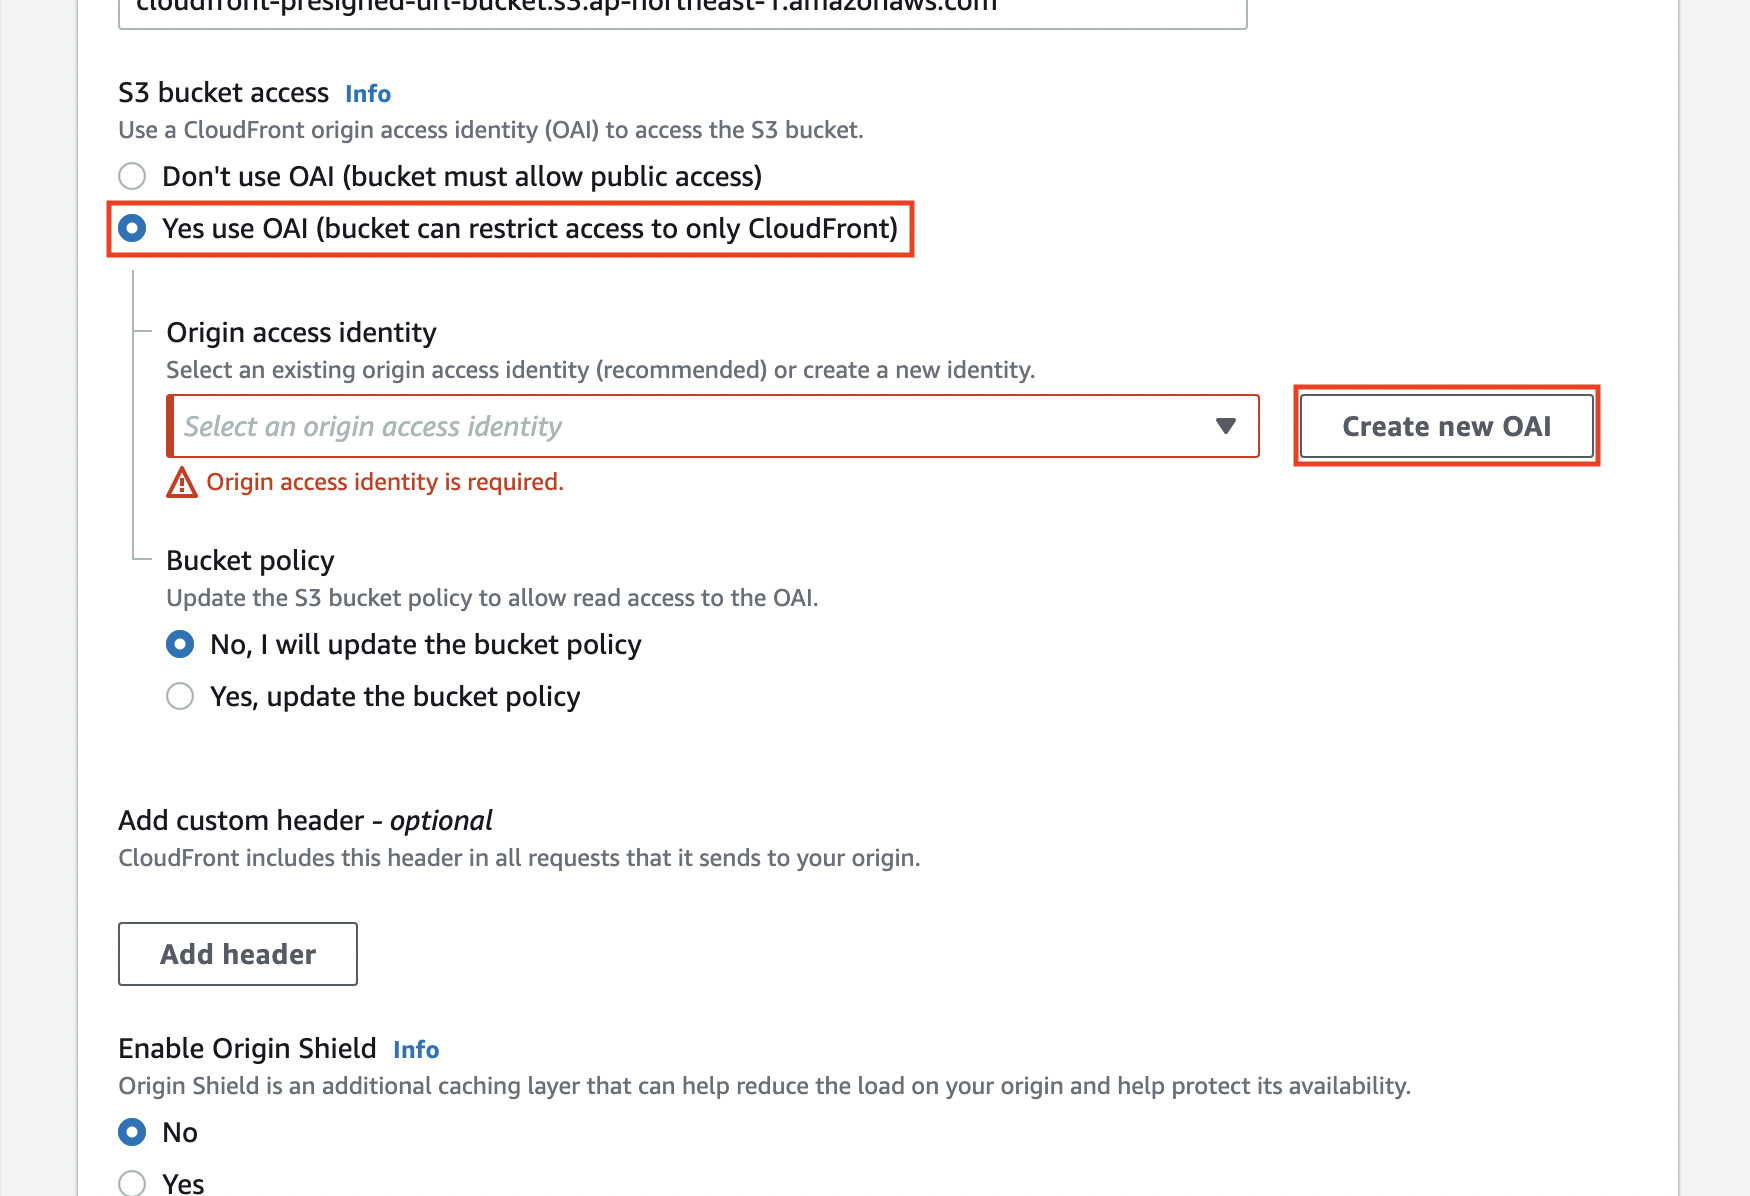Select the Origin access identity label
The image size is (1750, 1196).
tap(301, 332)
